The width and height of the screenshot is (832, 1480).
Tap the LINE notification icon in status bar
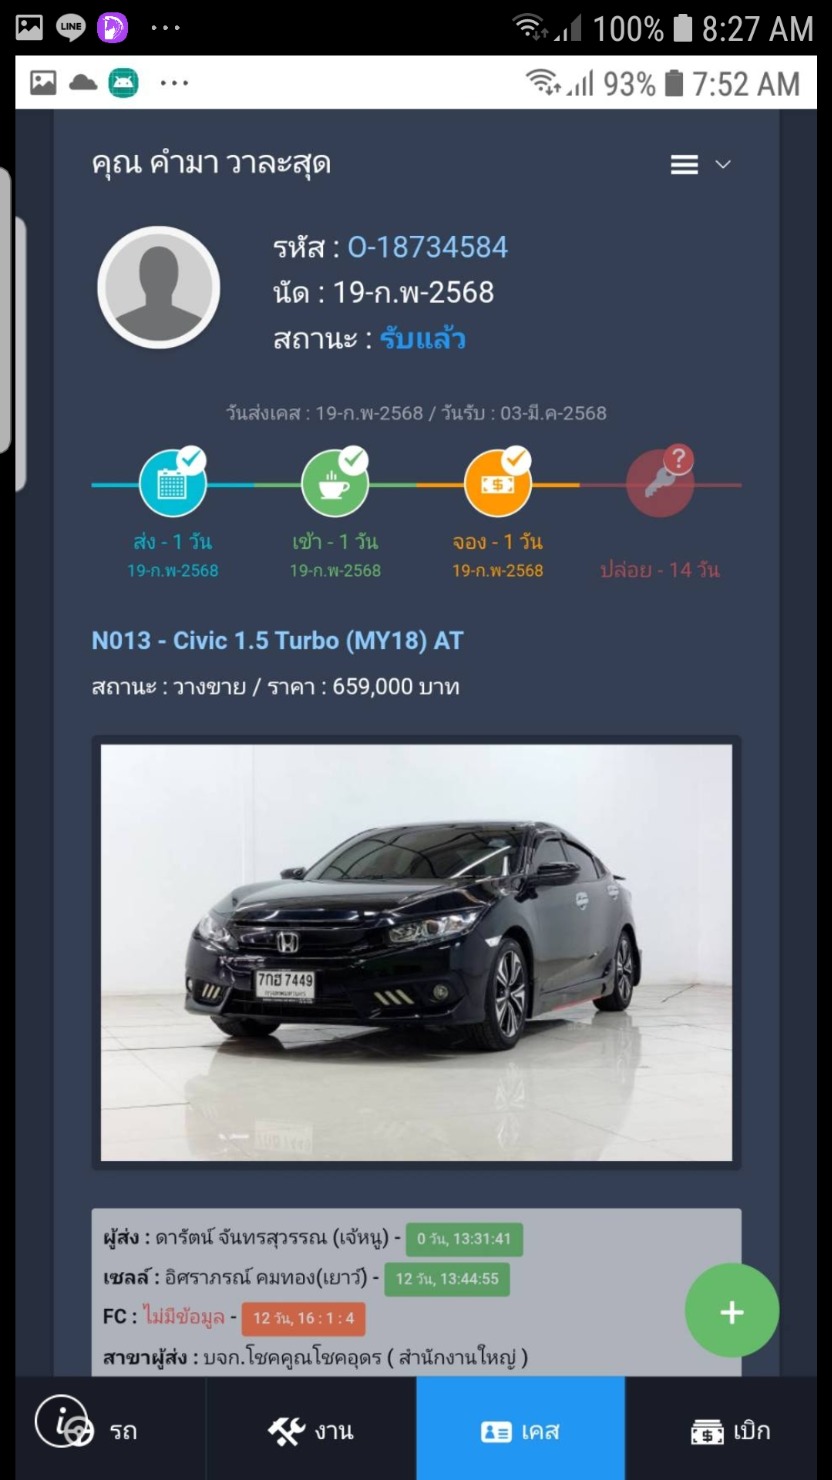[x=71, y=28]
